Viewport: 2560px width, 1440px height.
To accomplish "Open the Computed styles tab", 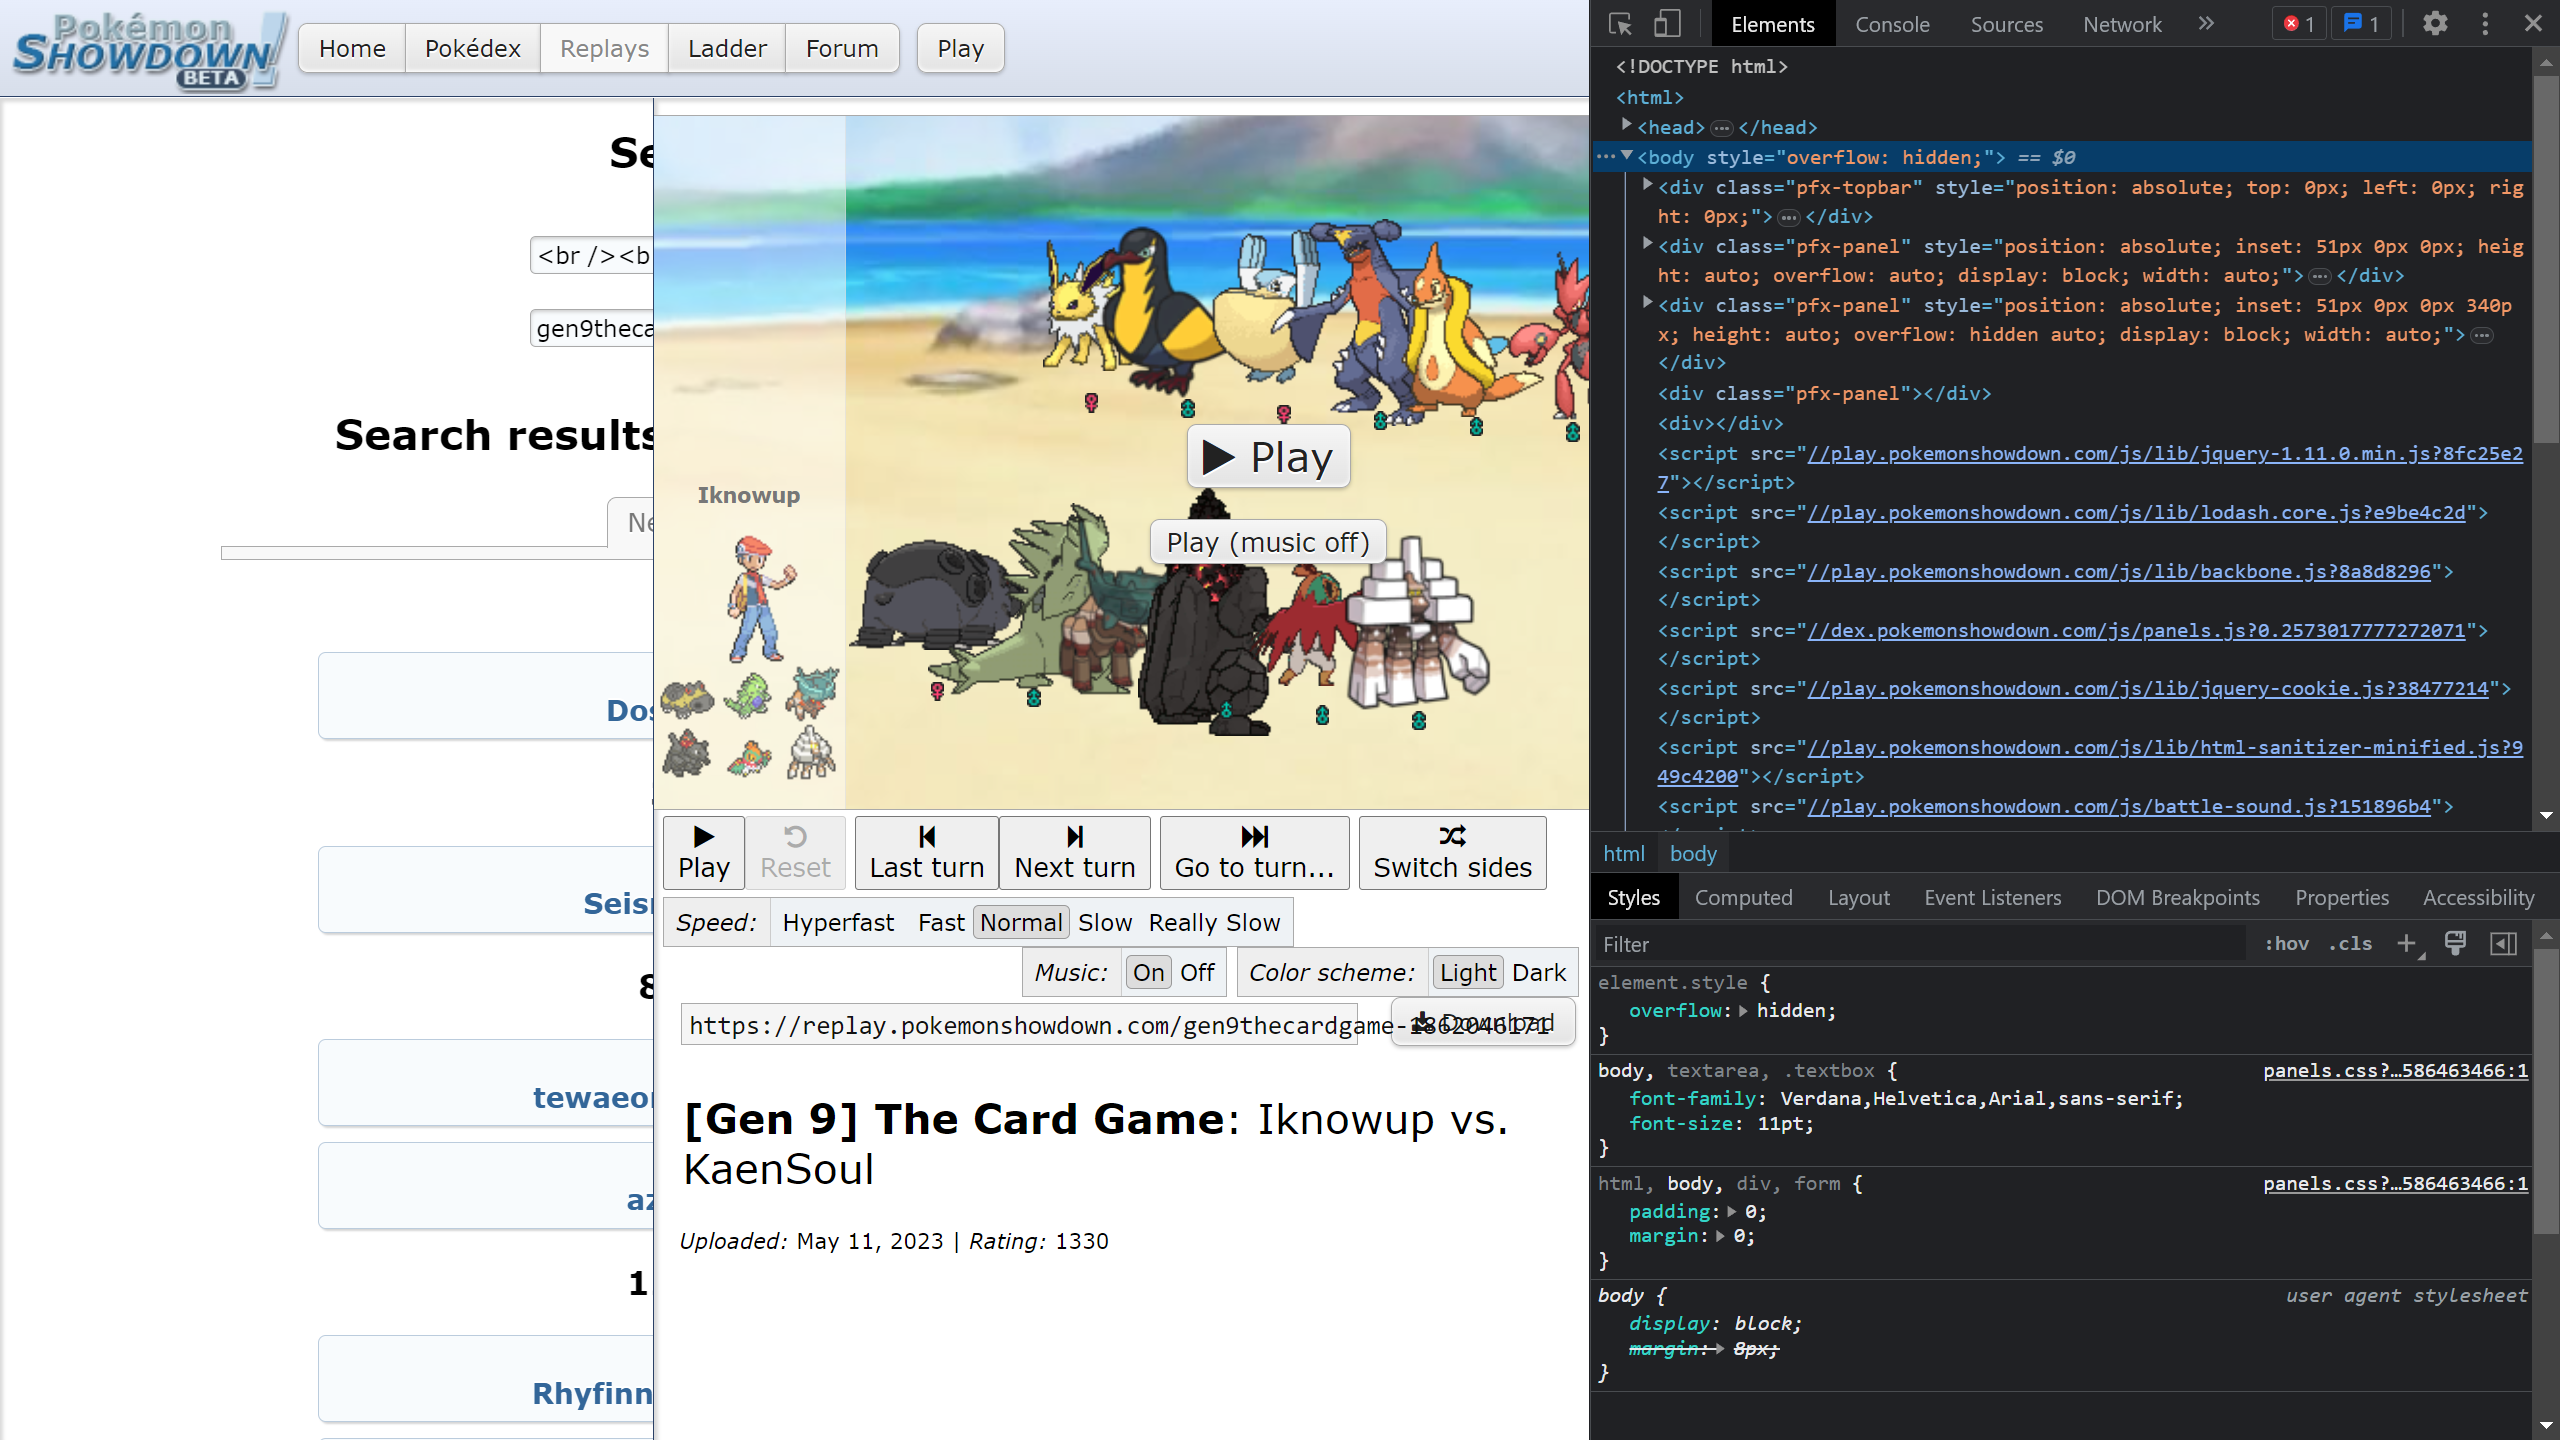I will coord(1743,898).
